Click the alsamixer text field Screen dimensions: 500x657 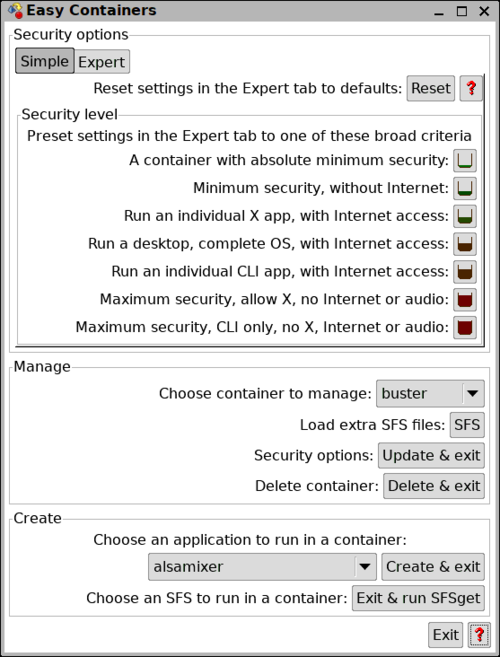point(251,567)
